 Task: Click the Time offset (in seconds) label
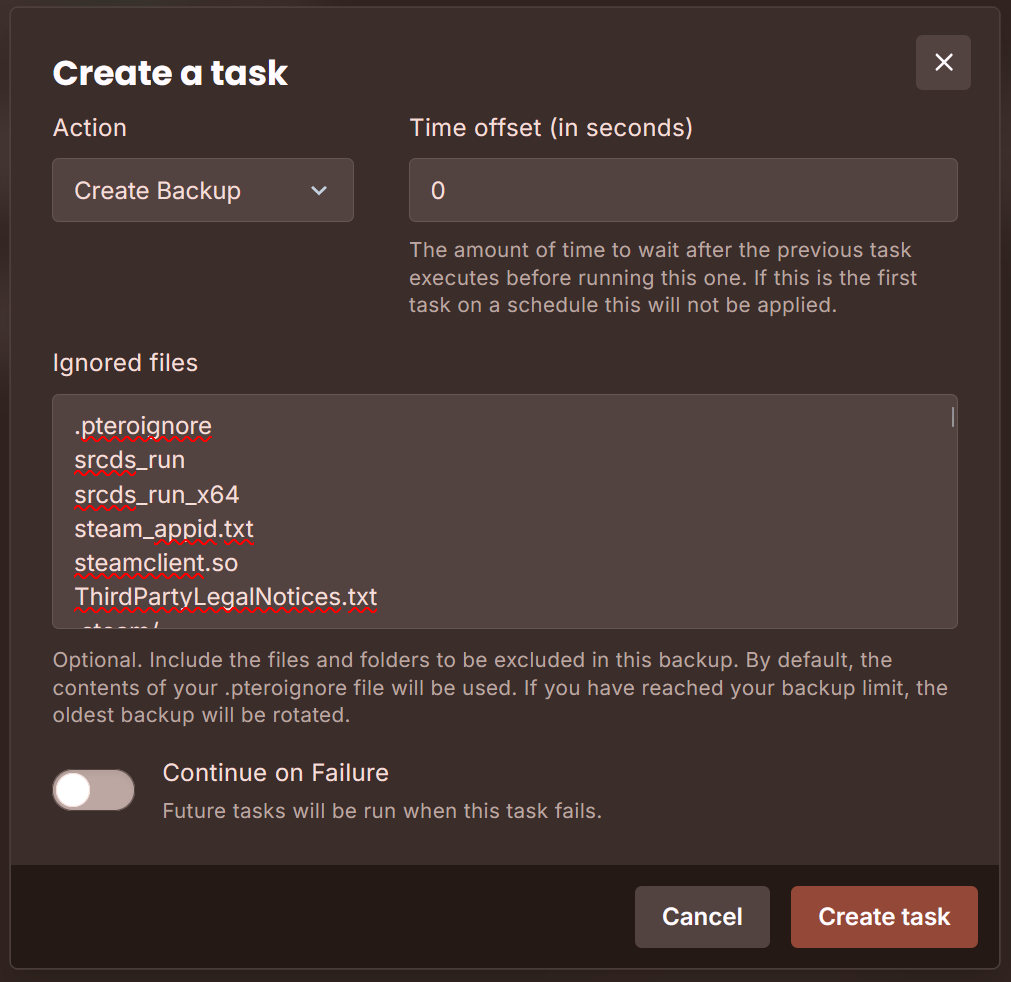[551, 128]
